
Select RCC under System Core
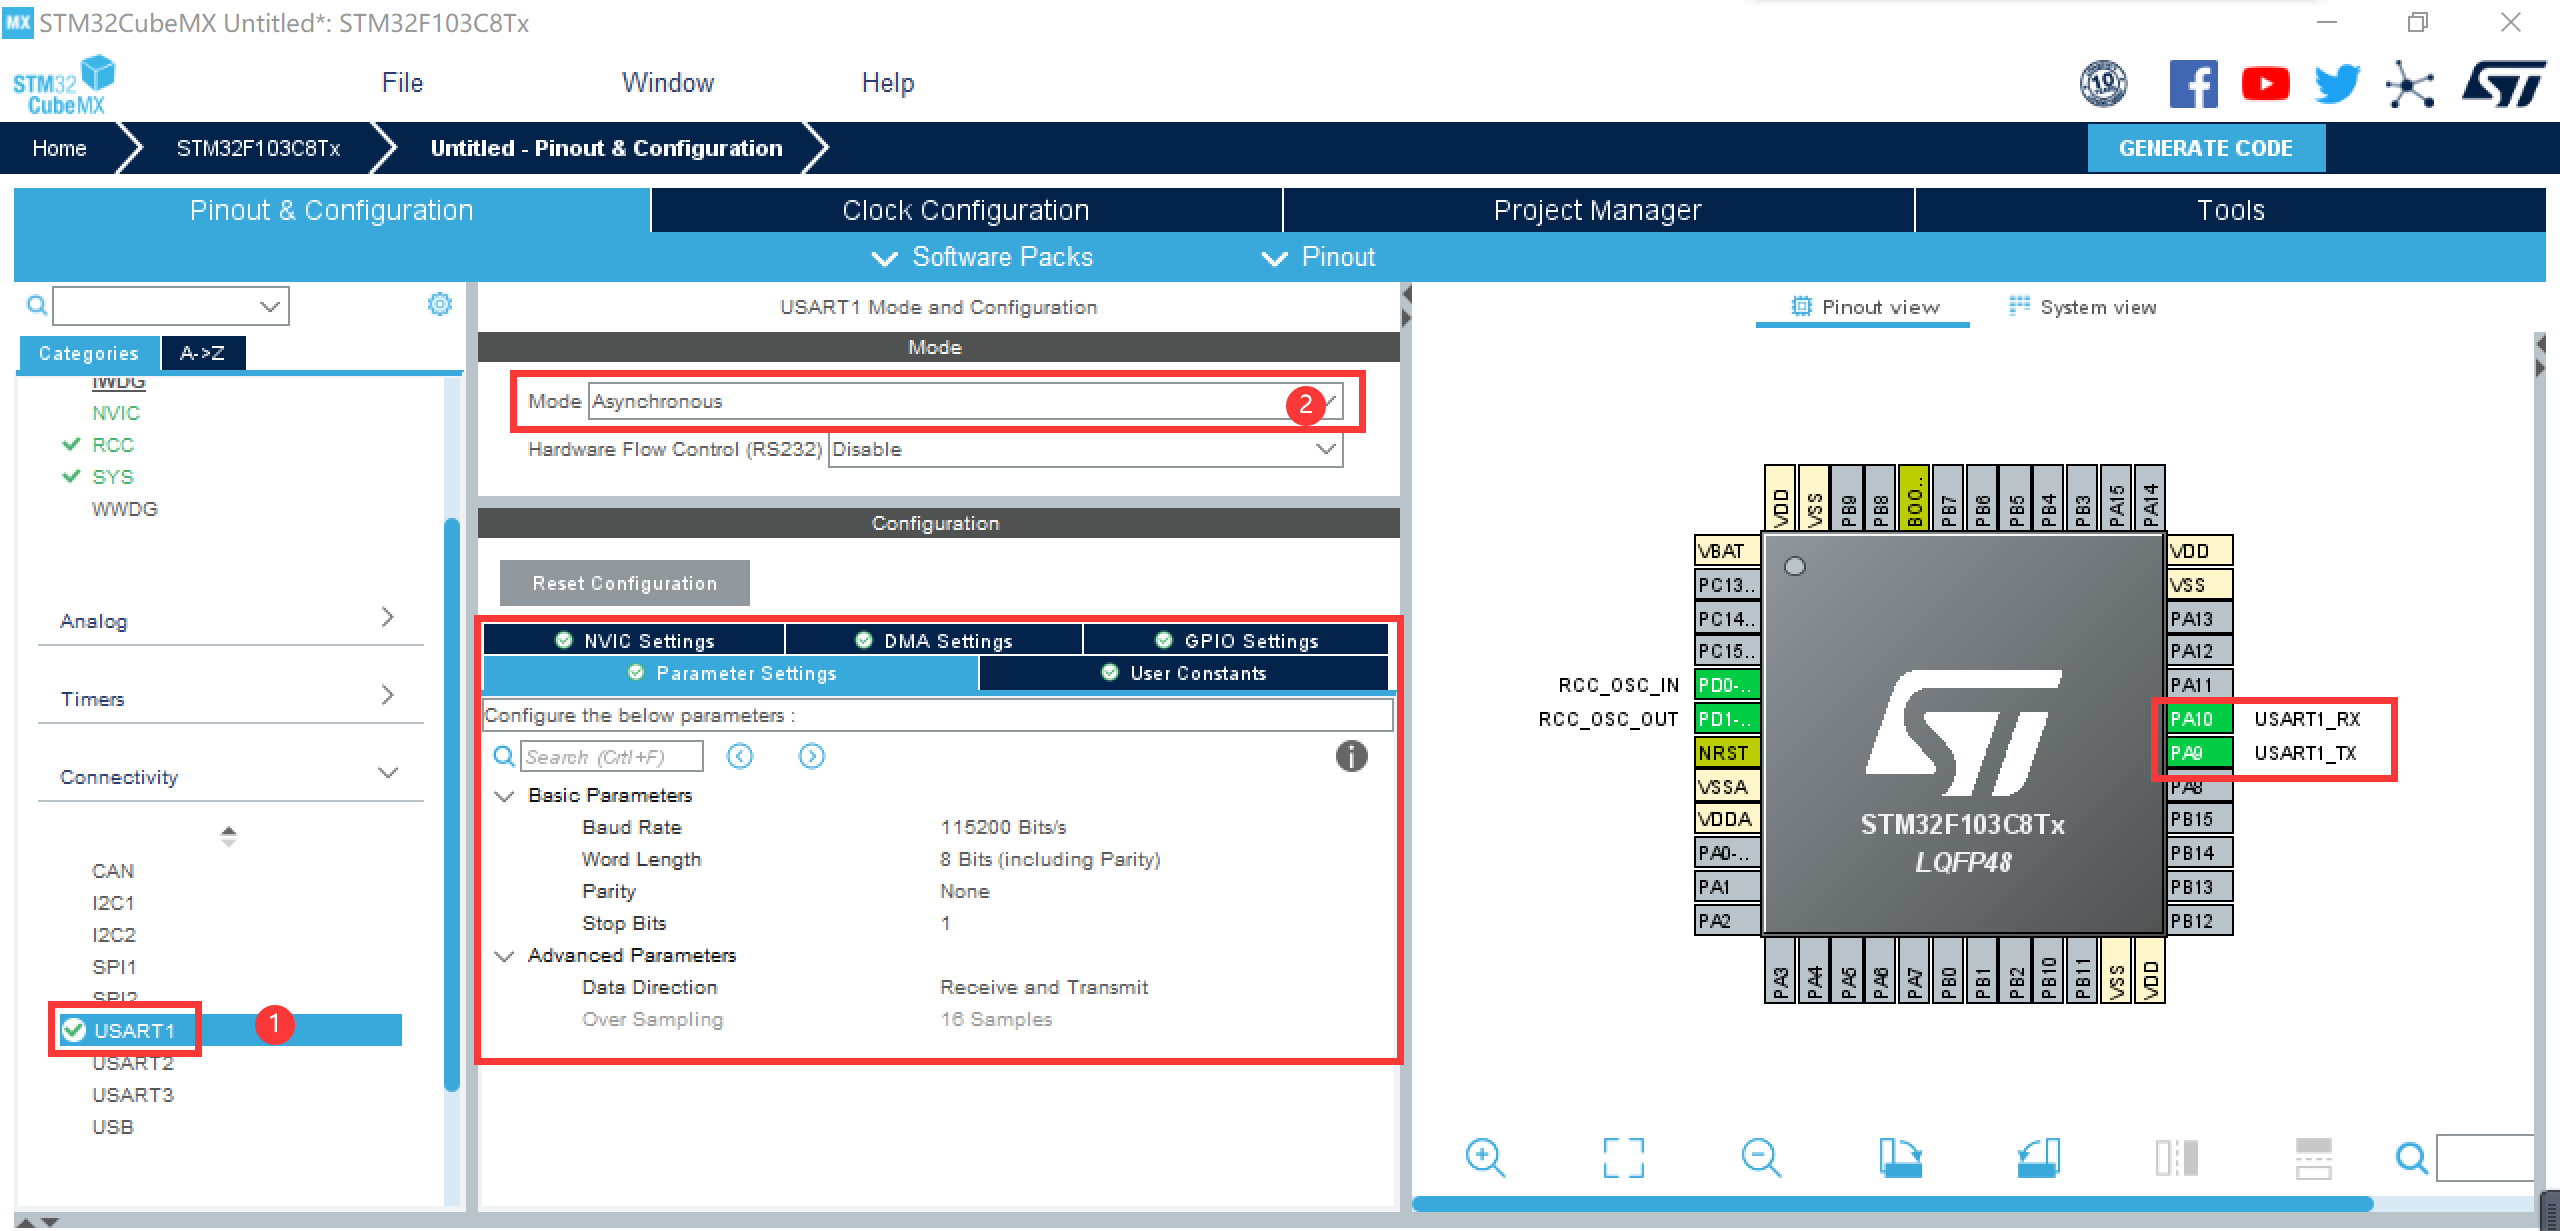coord(113,444)
